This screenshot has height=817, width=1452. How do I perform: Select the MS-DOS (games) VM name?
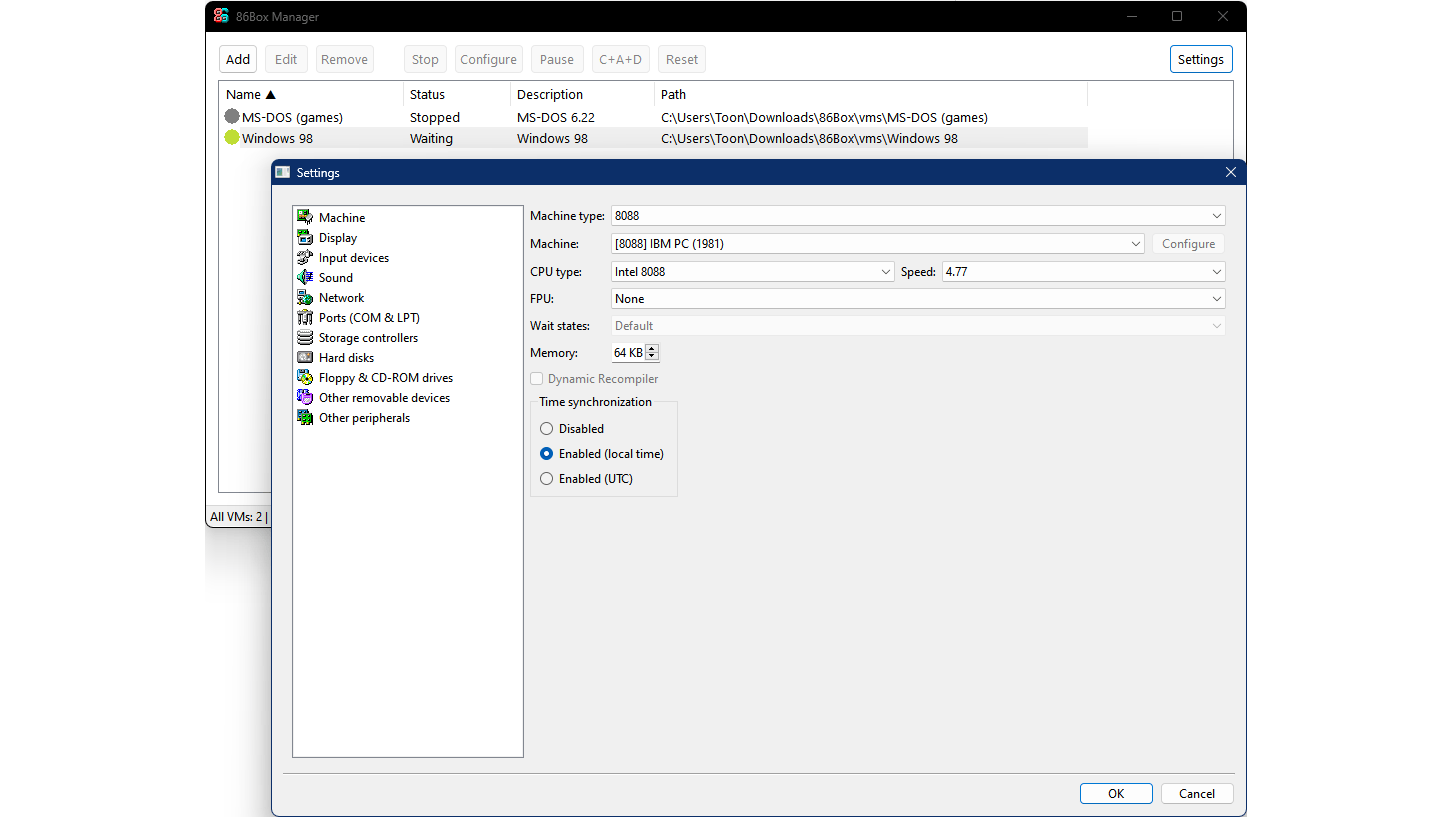click(292, 117)
